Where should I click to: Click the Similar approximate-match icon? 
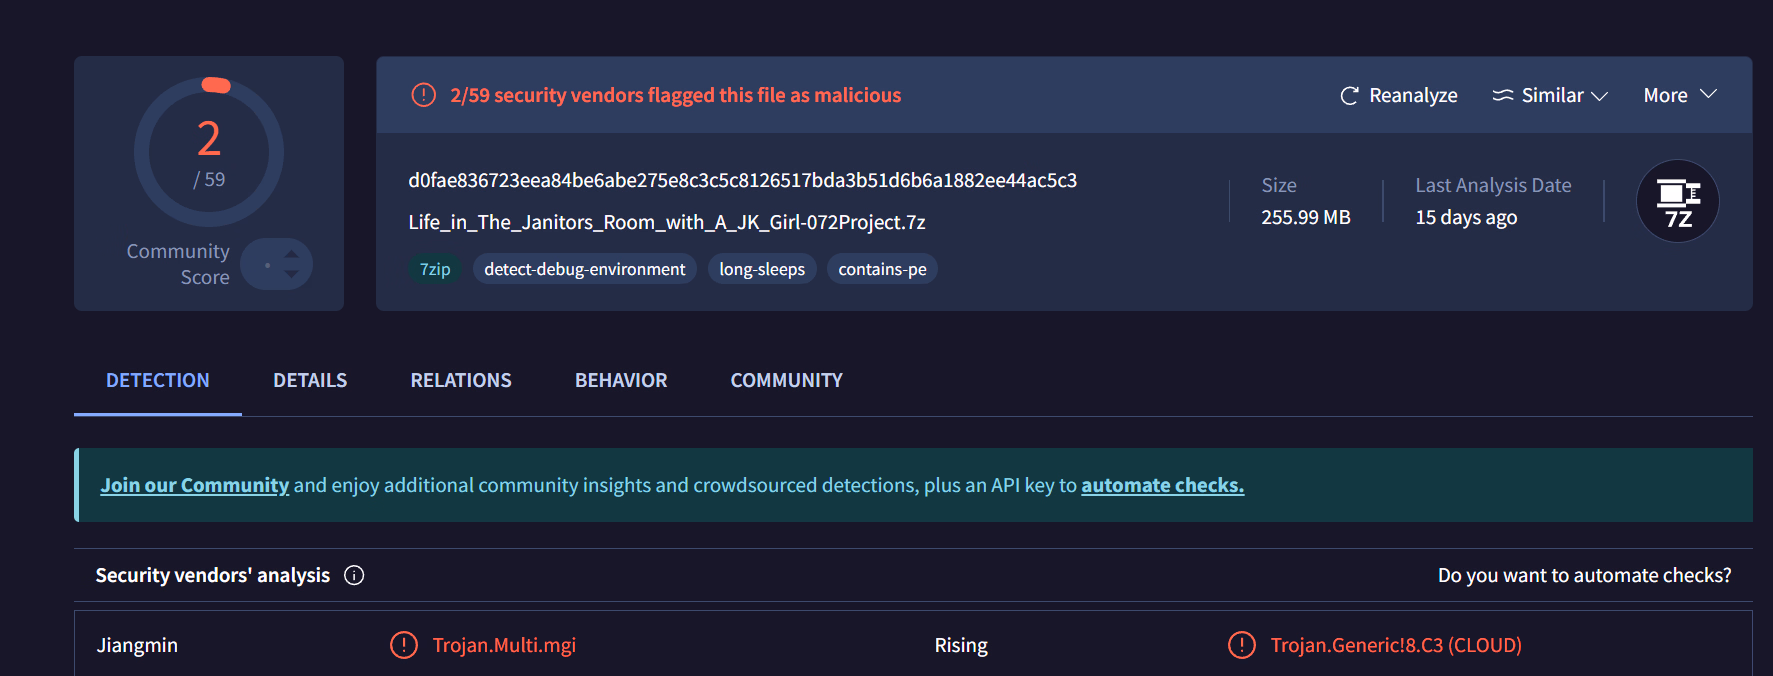(x=1502, y=96)
